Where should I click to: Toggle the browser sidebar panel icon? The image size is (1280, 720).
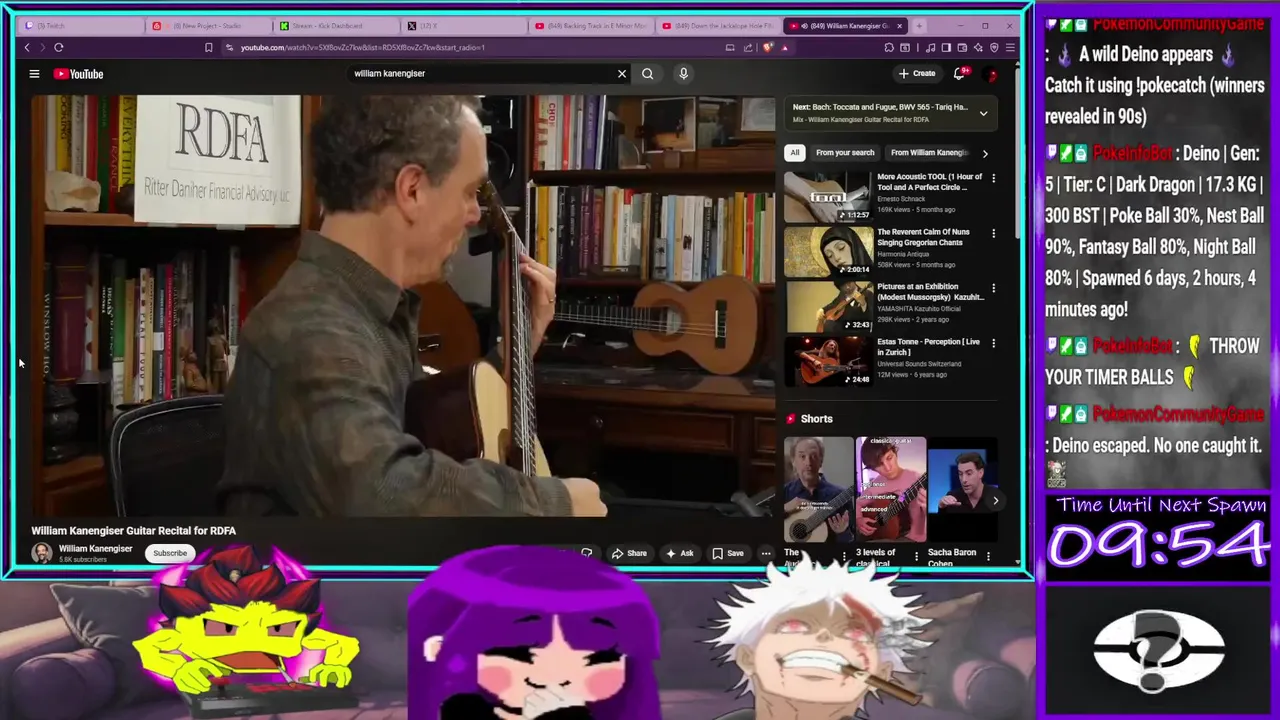(946, 47)
